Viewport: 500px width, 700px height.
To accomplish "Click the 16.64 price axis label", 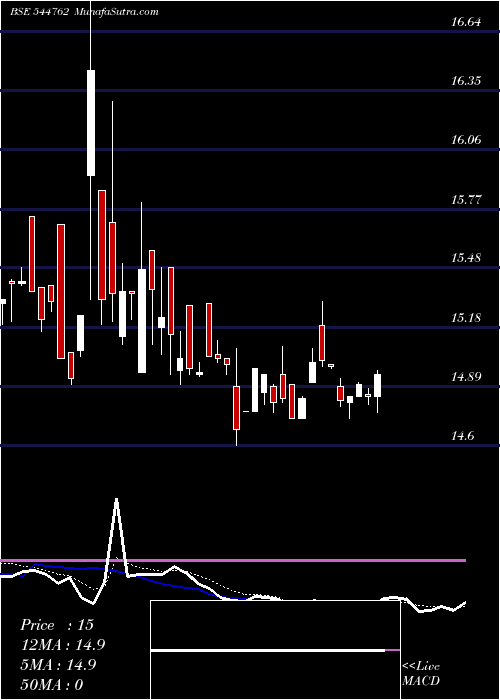I will click(466, 22).
